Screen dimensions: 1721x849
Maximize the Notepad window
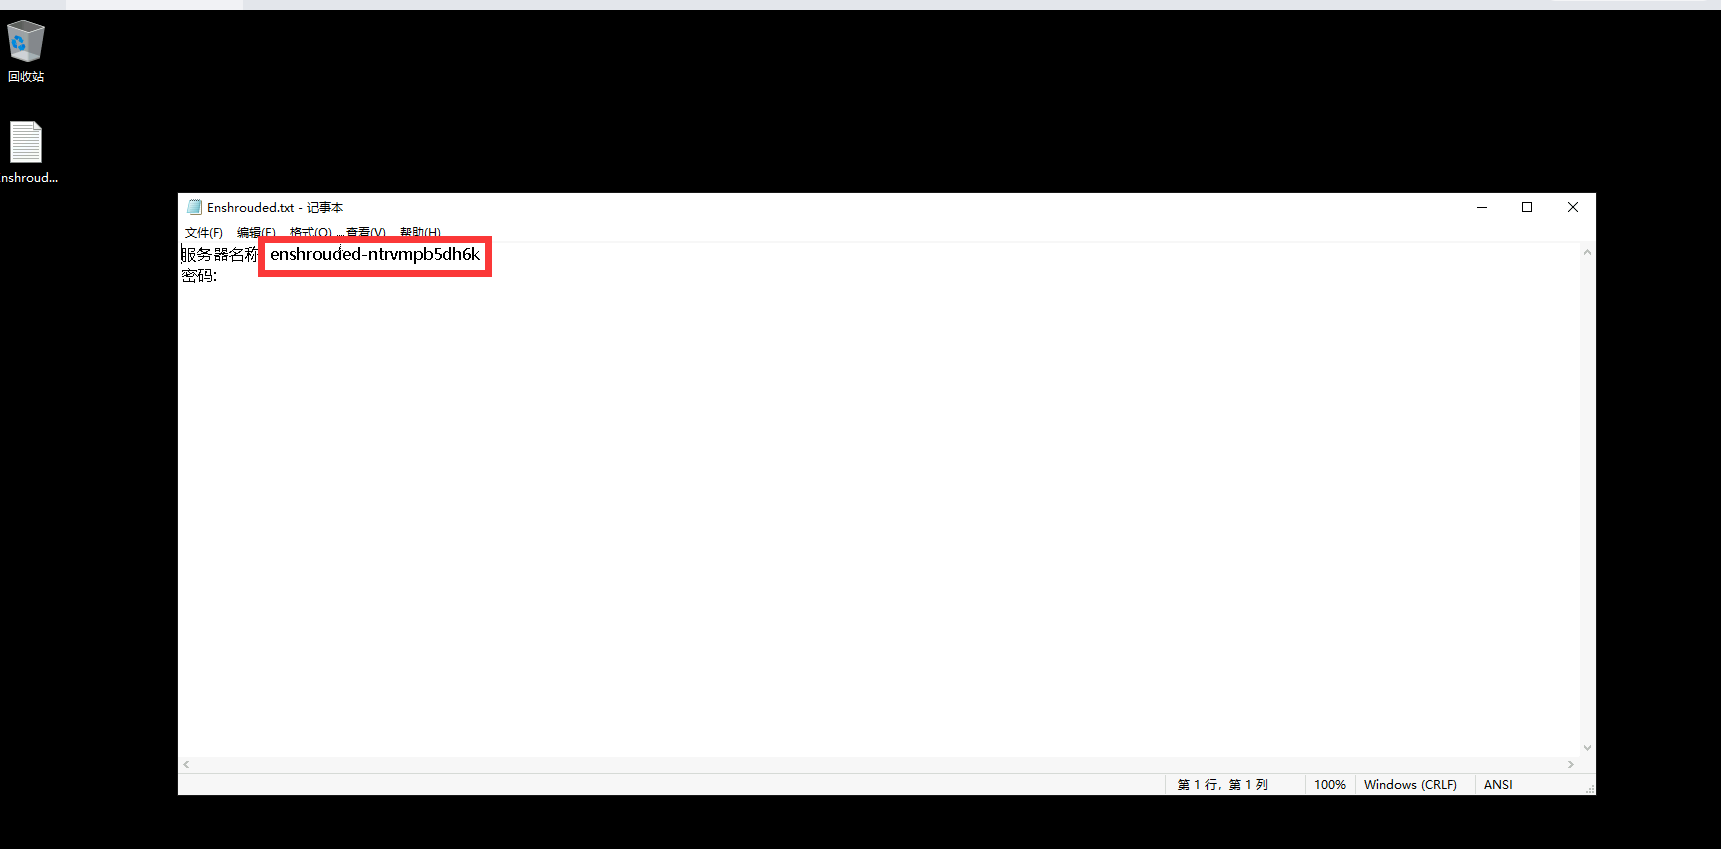pos(1527,207)
